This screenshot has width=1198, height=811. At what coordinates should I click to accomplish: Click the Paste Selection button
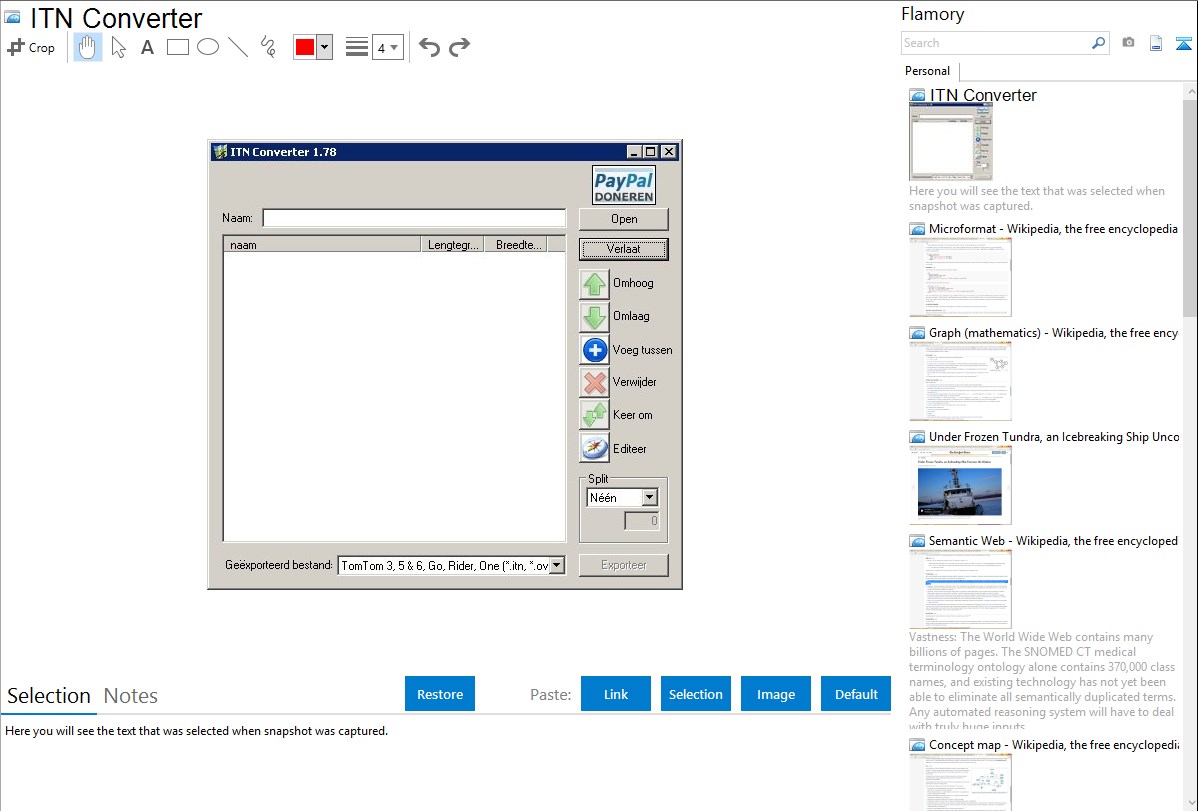[696, 694]
